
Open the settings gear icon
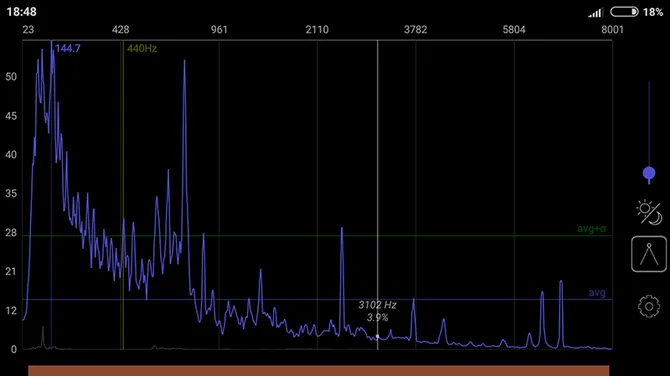[x=649, y=306]
